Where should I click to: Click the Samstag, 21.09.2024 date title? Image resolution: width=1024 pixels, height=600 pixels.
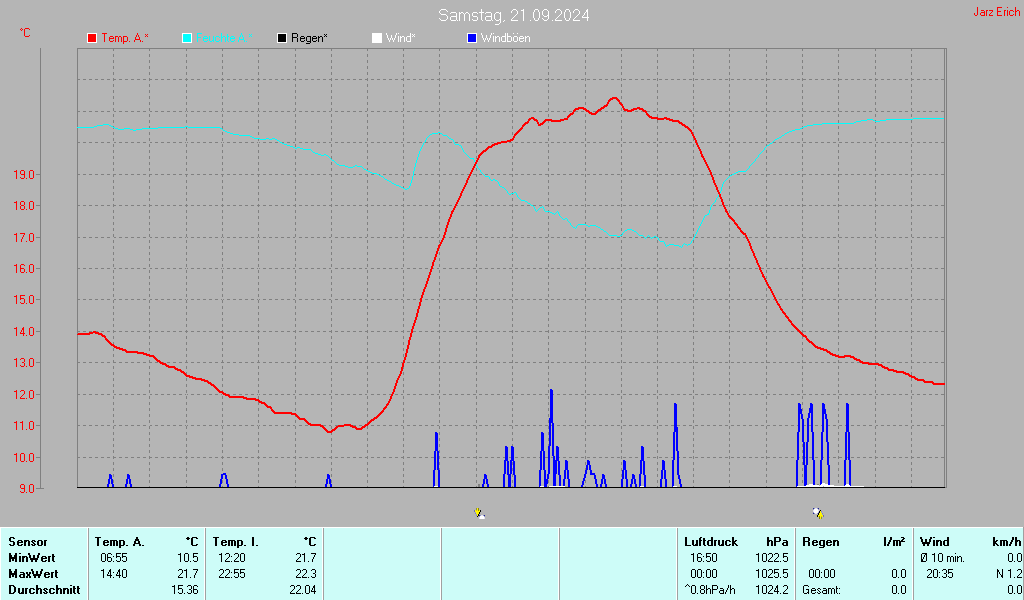coord(513,15)
